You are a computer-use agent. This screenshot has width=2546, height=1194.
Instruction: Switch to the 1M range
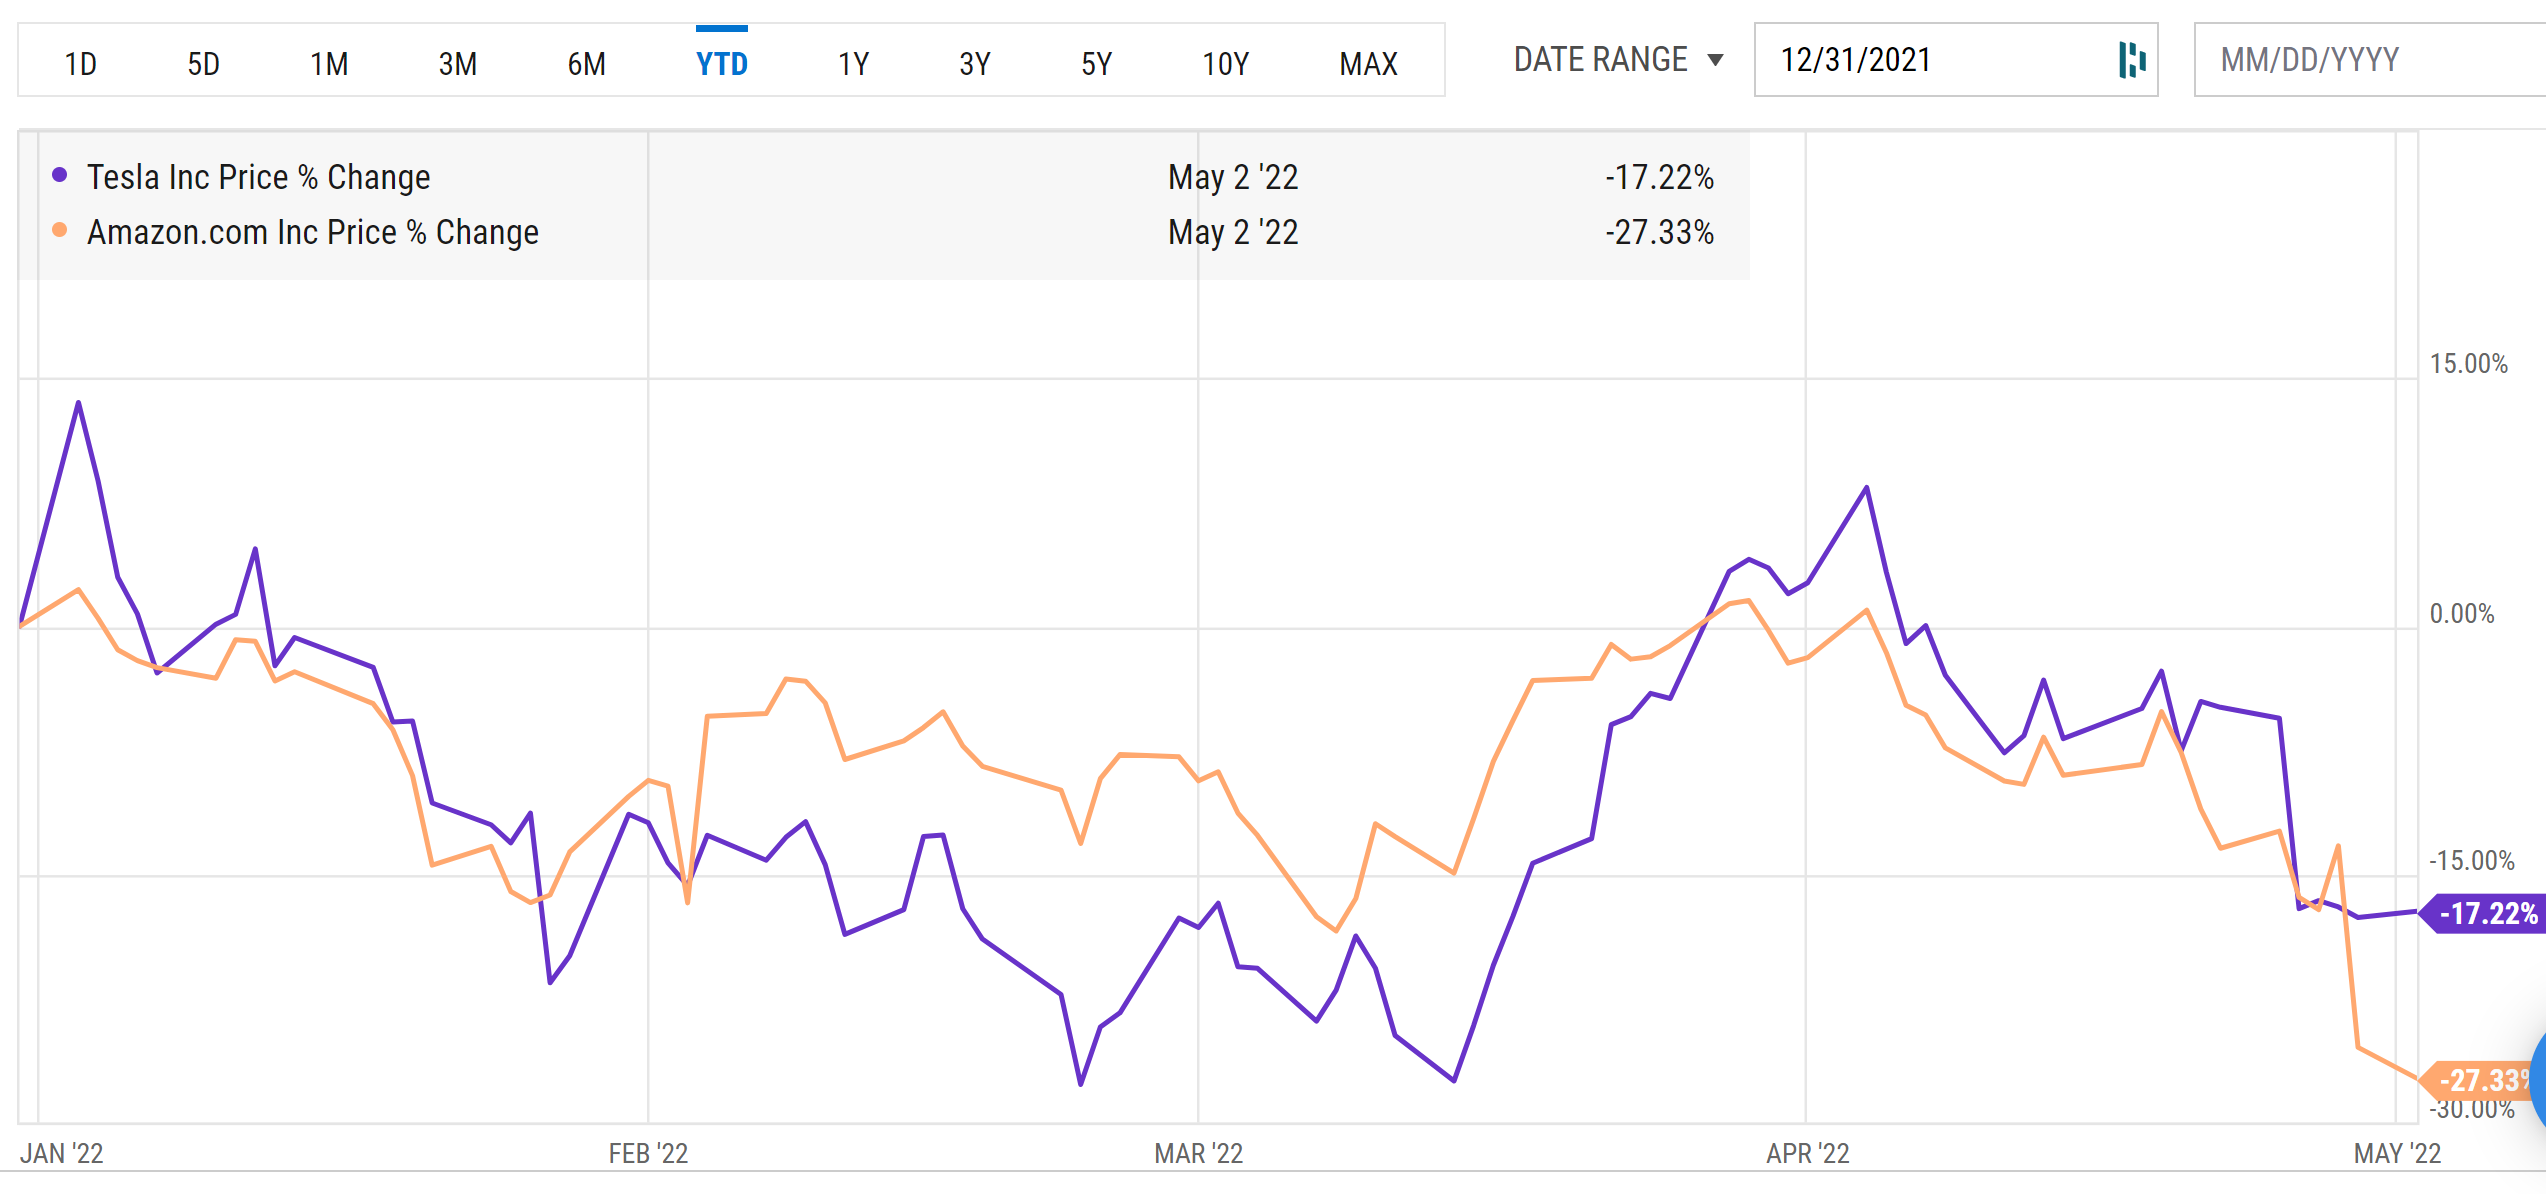[x=329, y=64]
